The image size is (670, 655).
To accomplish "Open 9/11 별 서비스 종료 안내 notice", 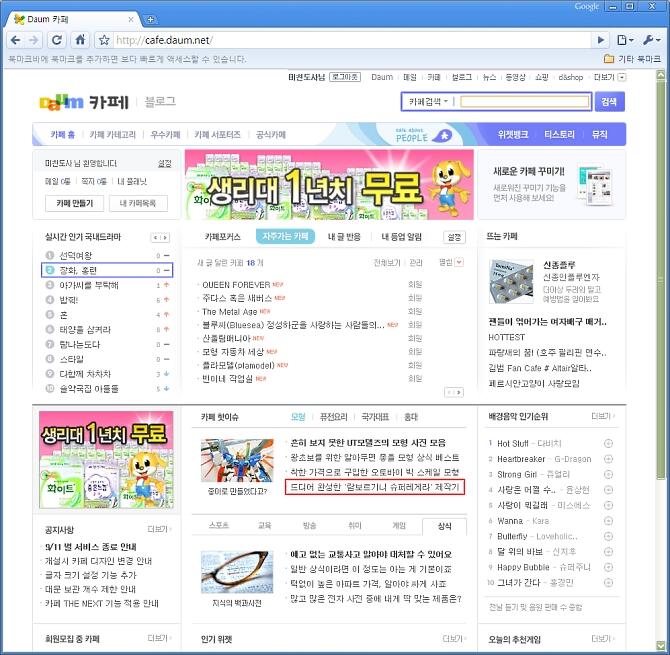I will coord(91,547).
